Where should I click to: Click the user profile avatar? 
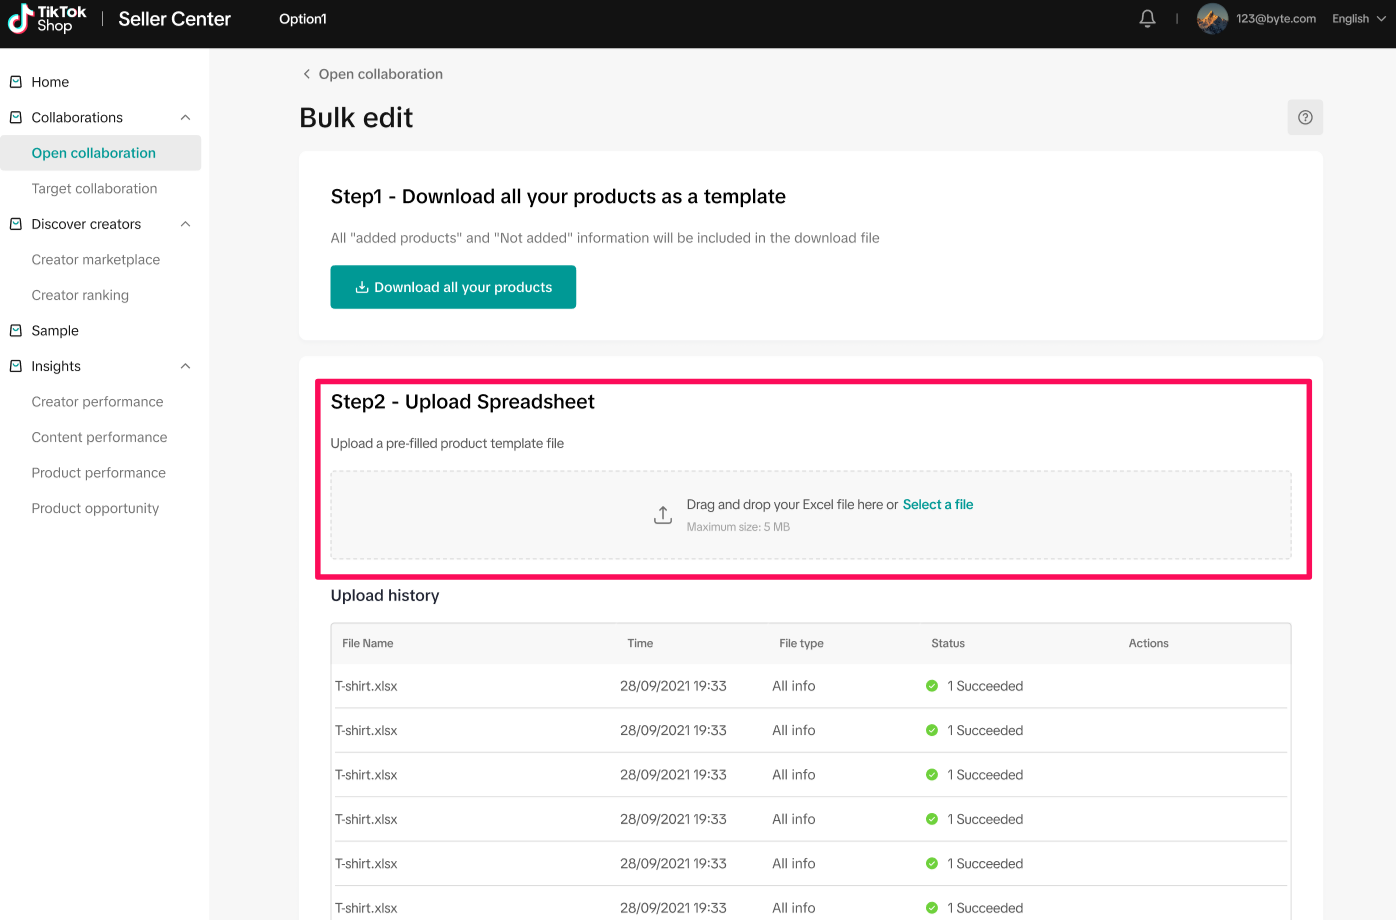pyautogui.click(x=1212, y=19)
